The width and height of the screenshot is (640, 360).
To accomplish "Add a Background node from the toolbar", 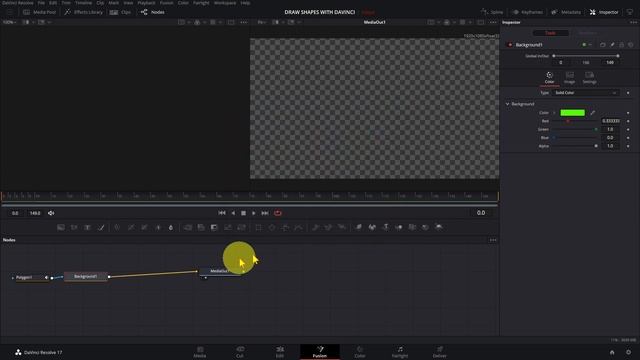I will 61,227.
